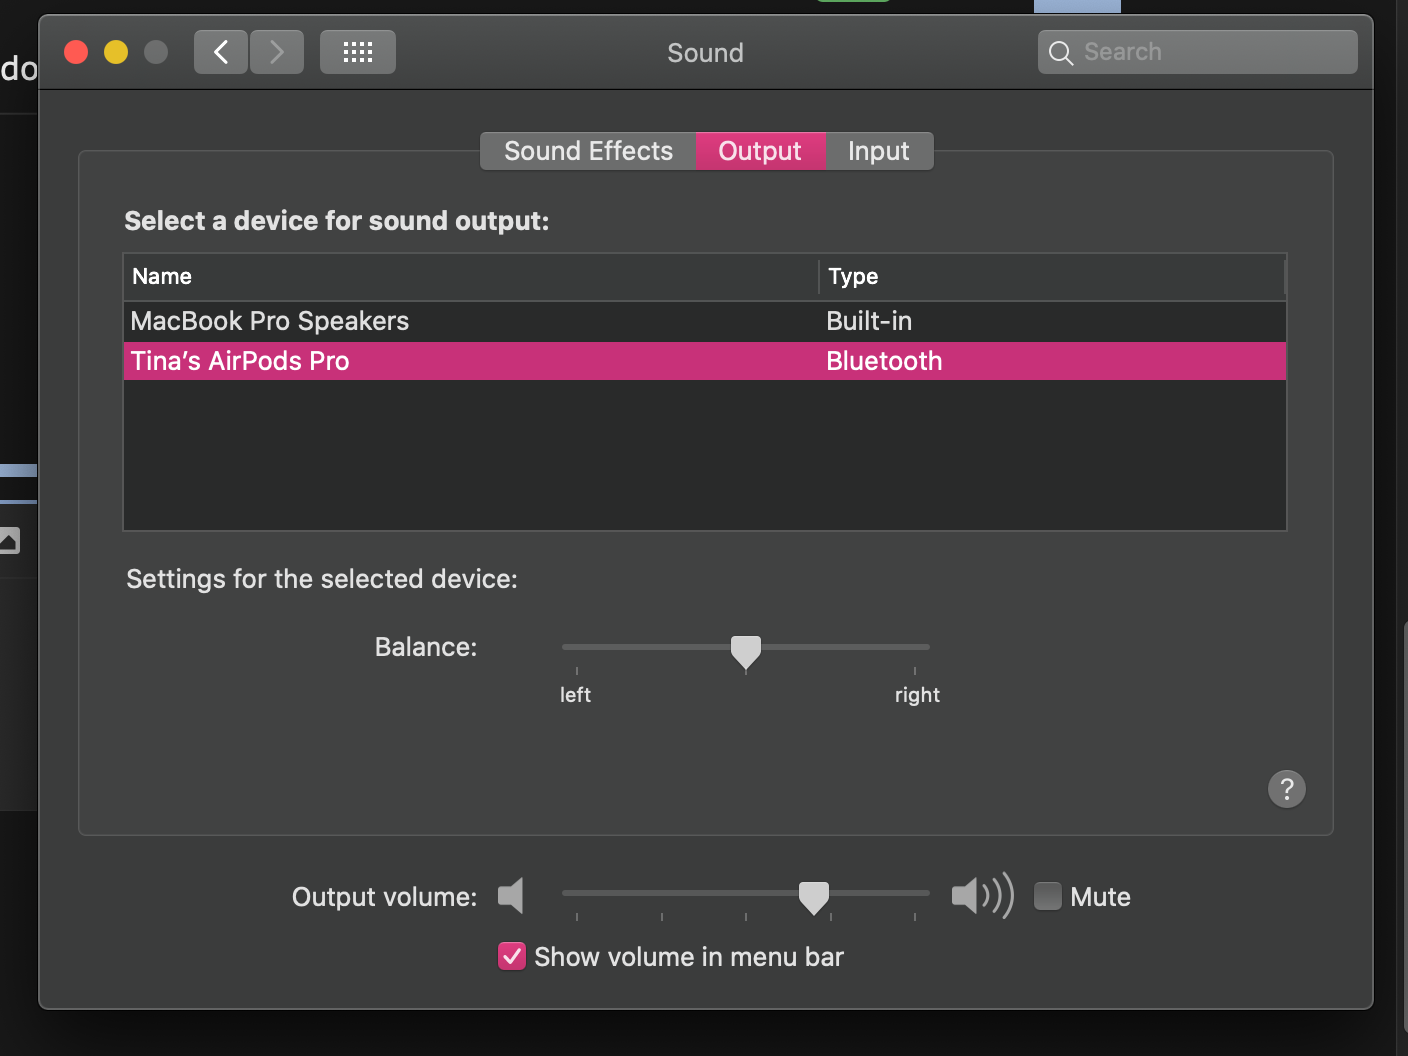This screenshot has height=1056, width=1408.
Task: Set balance to the left label end
Action: click(575, 695)
